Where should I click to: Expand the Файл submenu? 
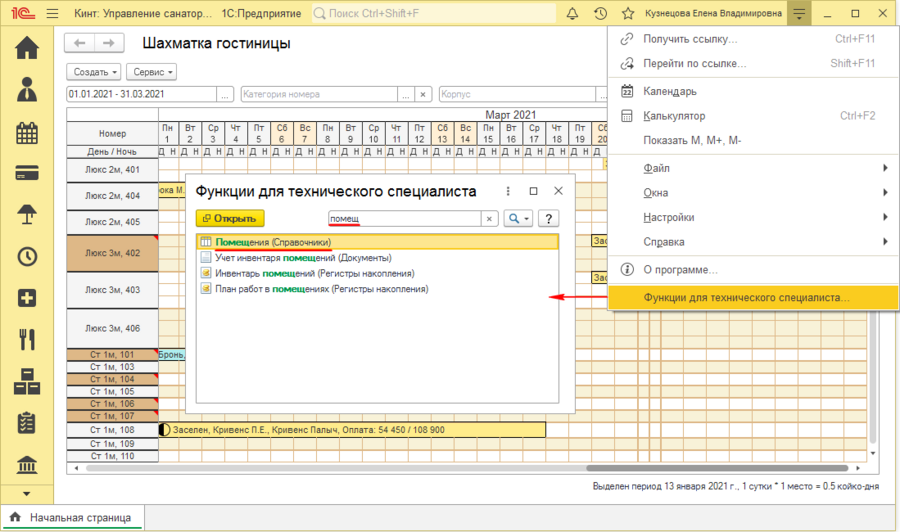click(x=754, y=168)
